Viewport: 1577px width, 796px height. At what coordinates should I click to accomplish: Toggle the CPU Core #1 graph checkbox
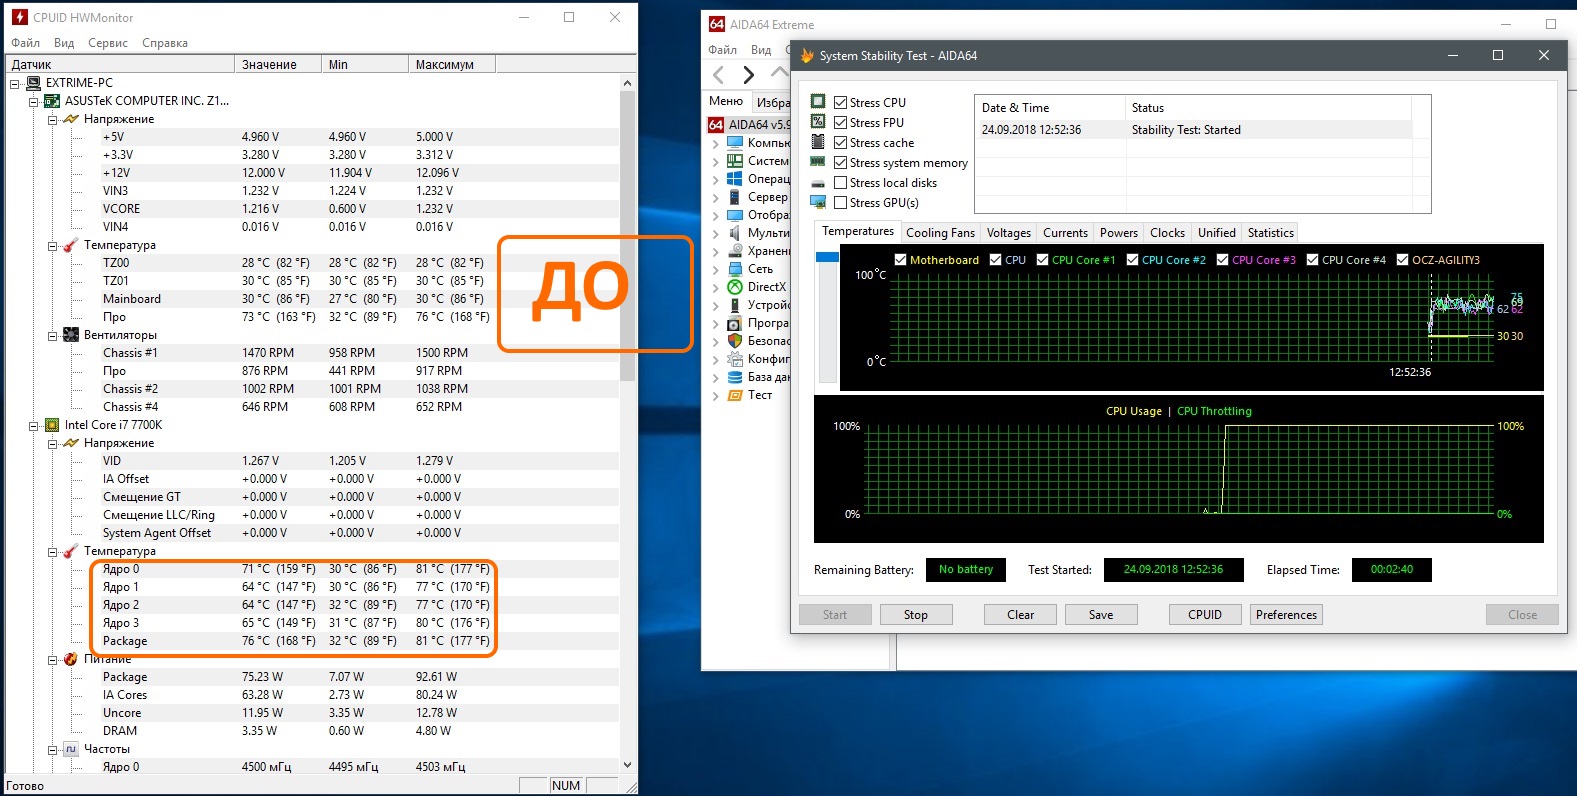[1042, 260]
